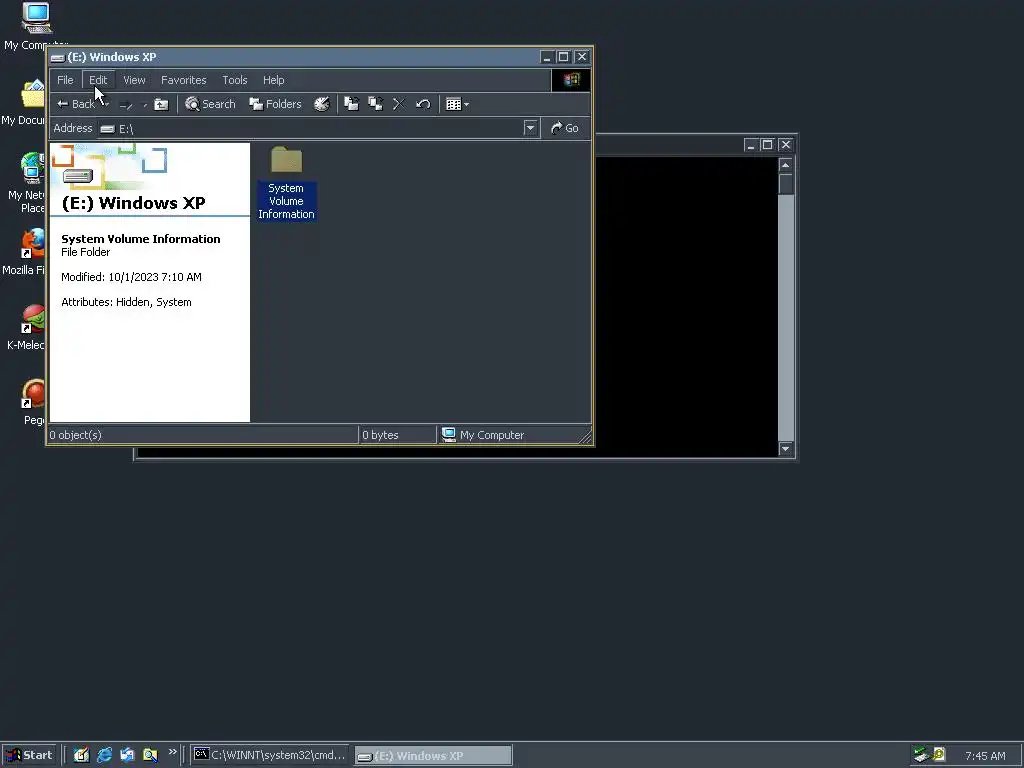Click the Copy To toolbar icon
Screen dimensions: 1024x768
point(376,104)
